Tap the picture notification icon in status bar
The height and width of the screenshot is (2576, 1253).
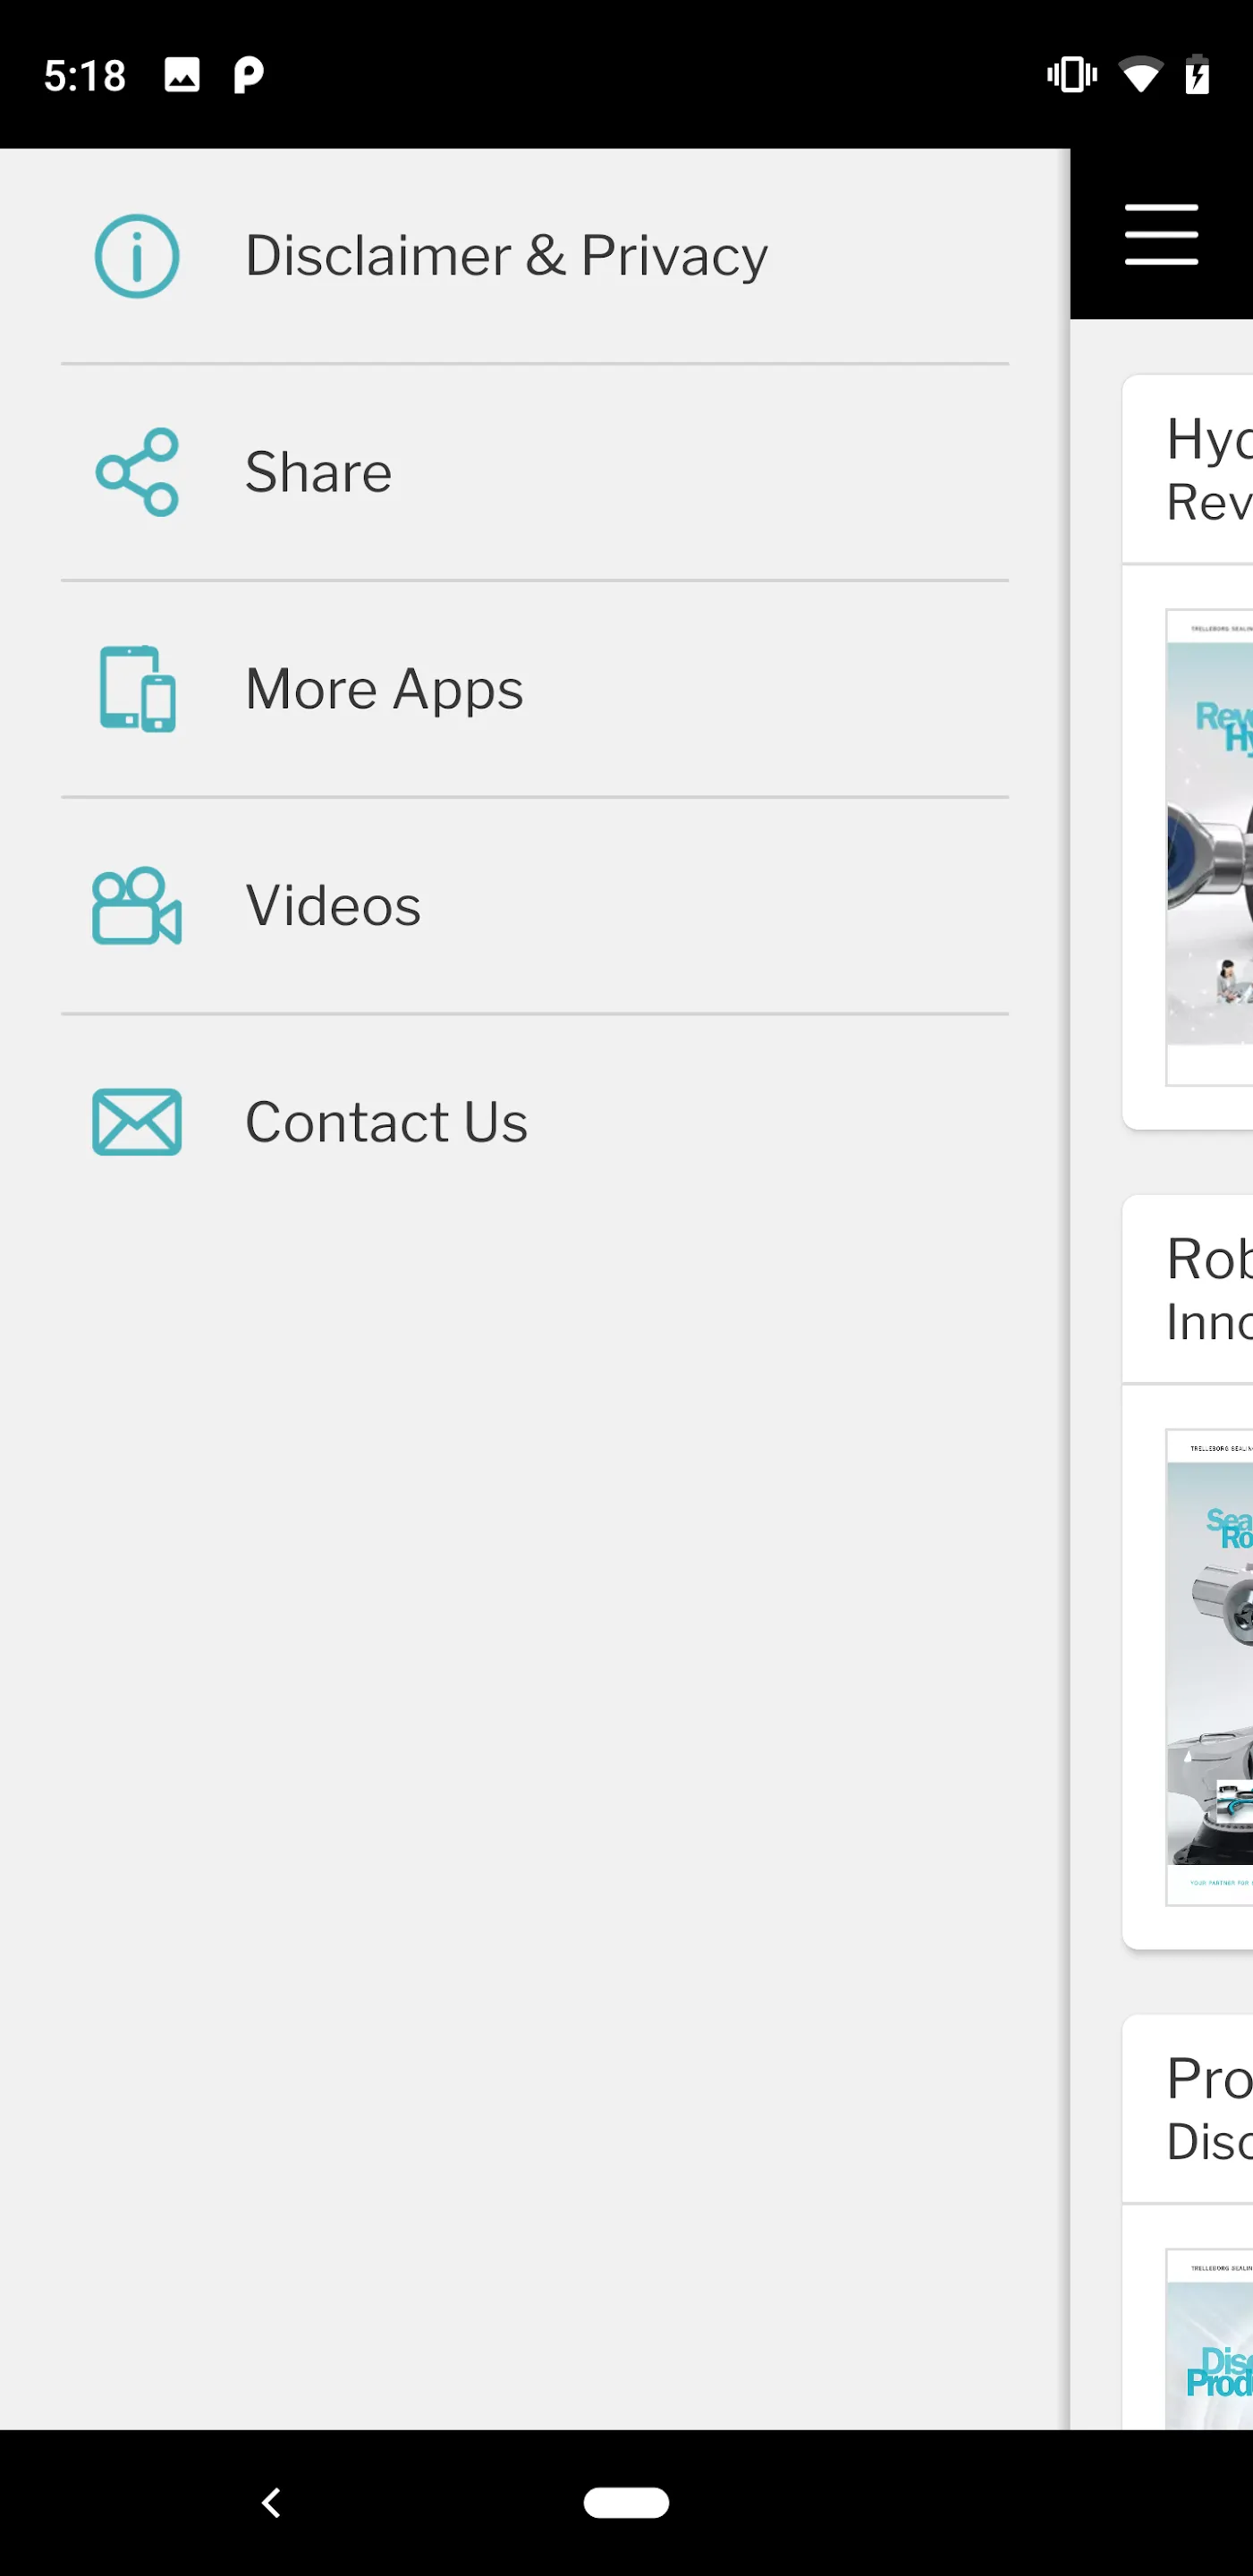click(x=182, y=75)
